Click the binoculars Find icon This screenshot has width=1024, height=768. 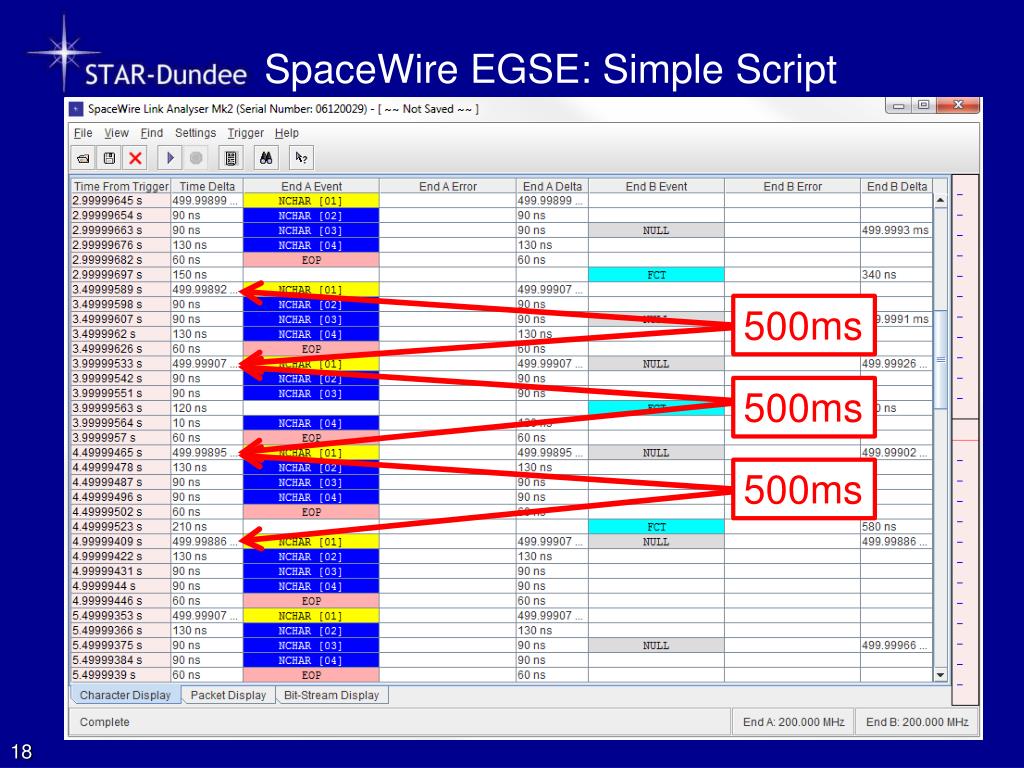[266, 158]
